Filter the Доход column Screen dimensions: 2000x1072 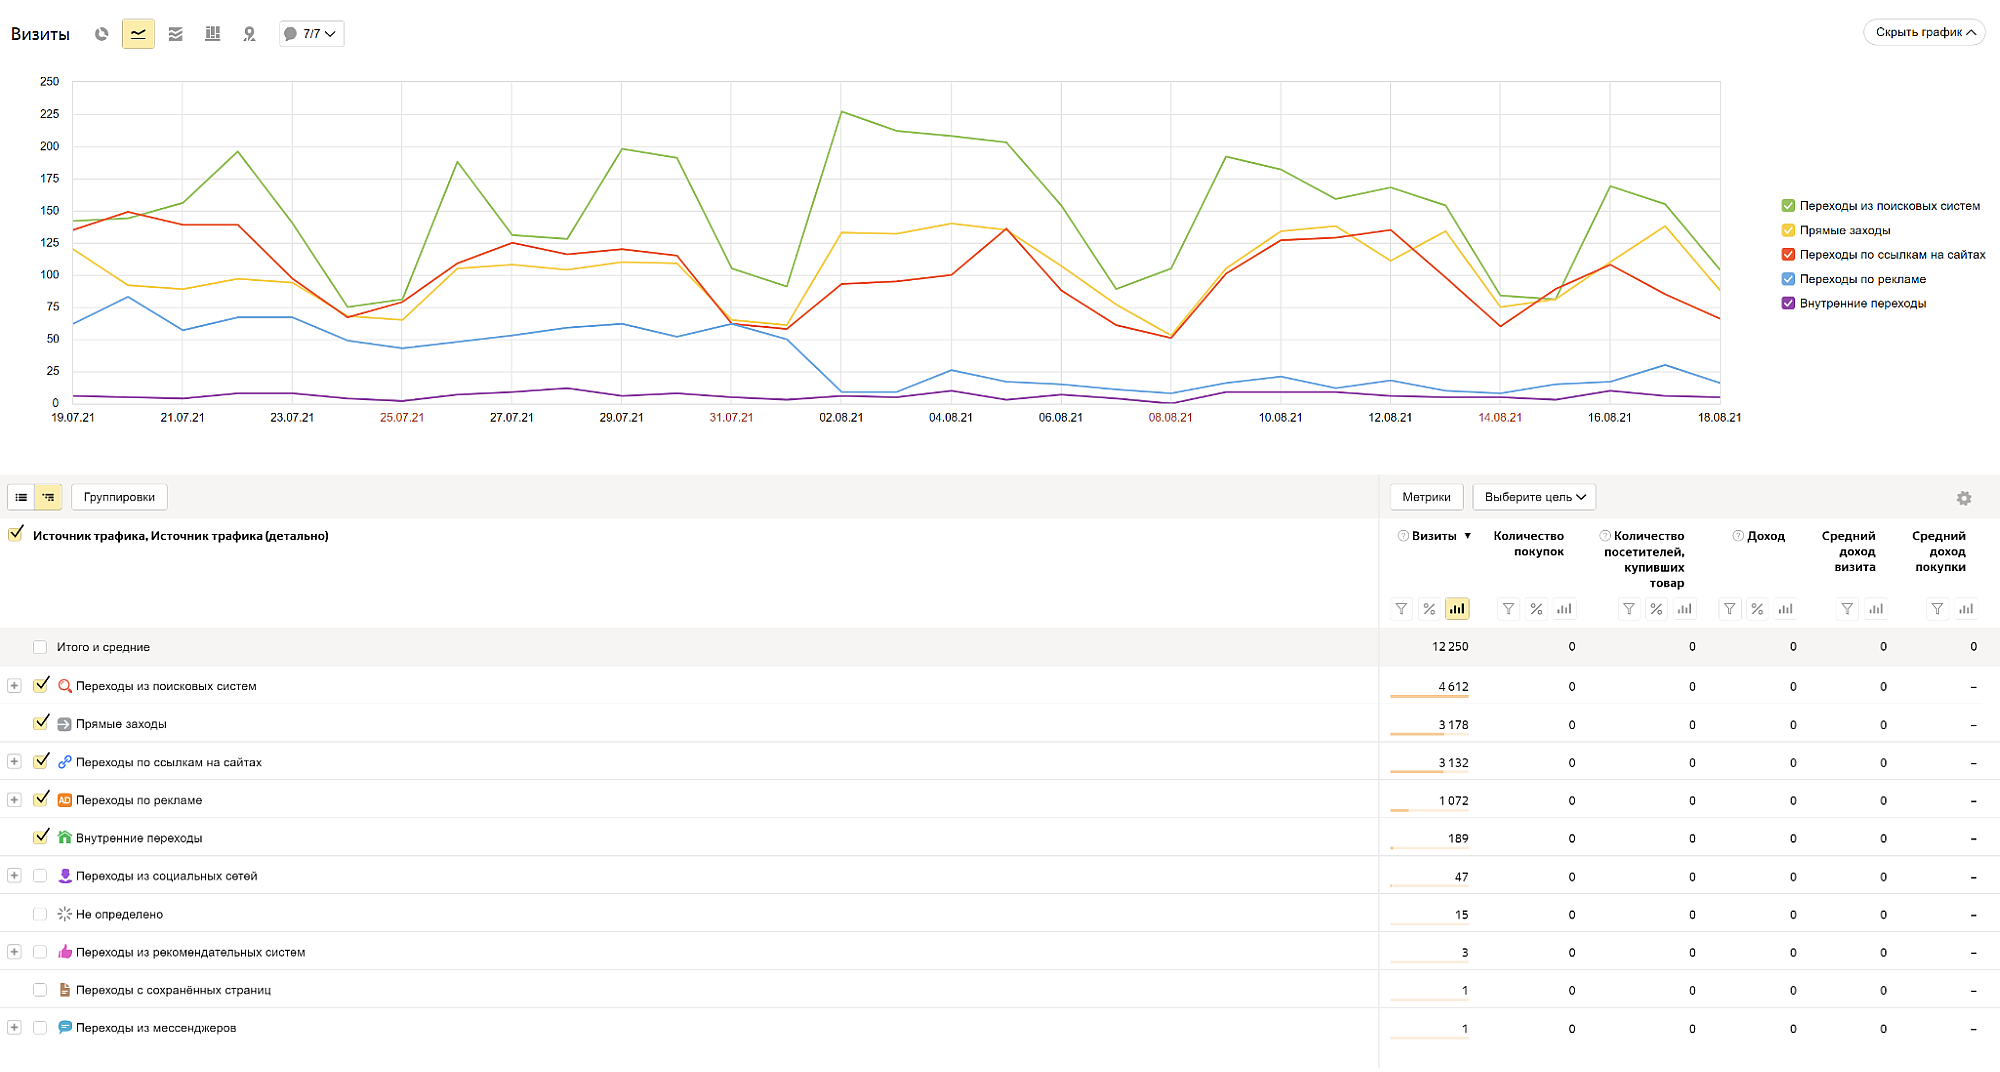pyautogui.click(x=1729, y=609)
